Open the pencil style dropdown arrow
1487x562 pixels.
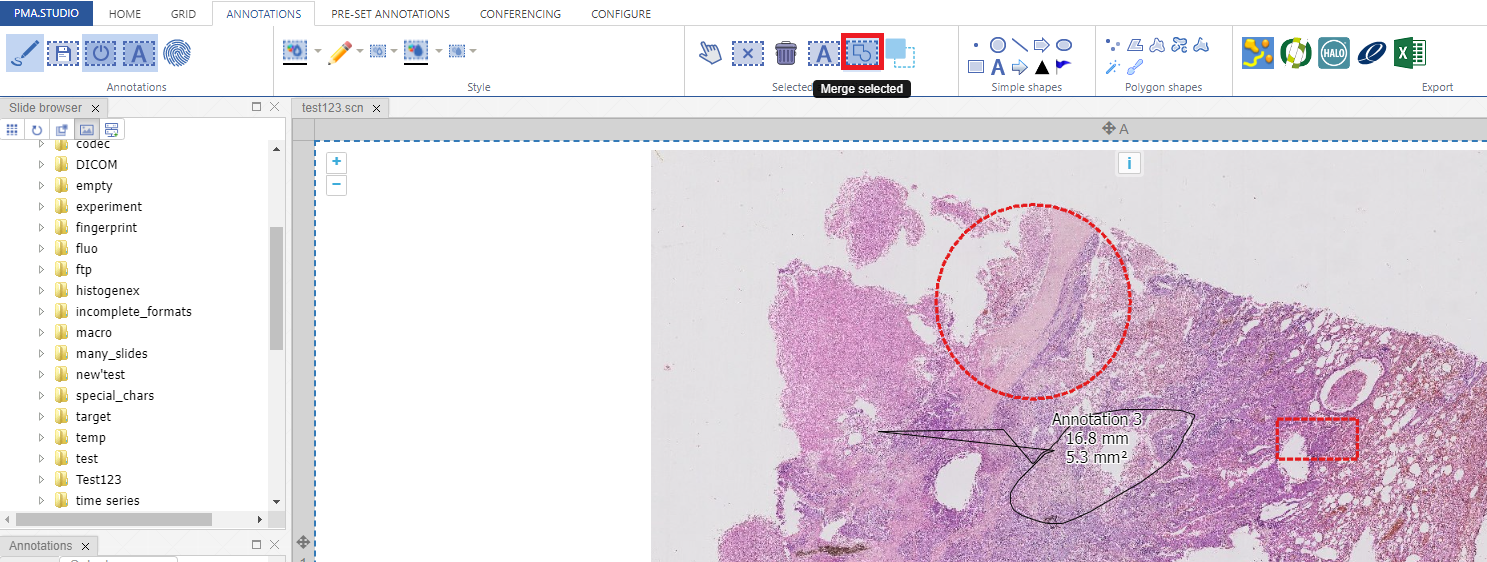pos(358,51)
